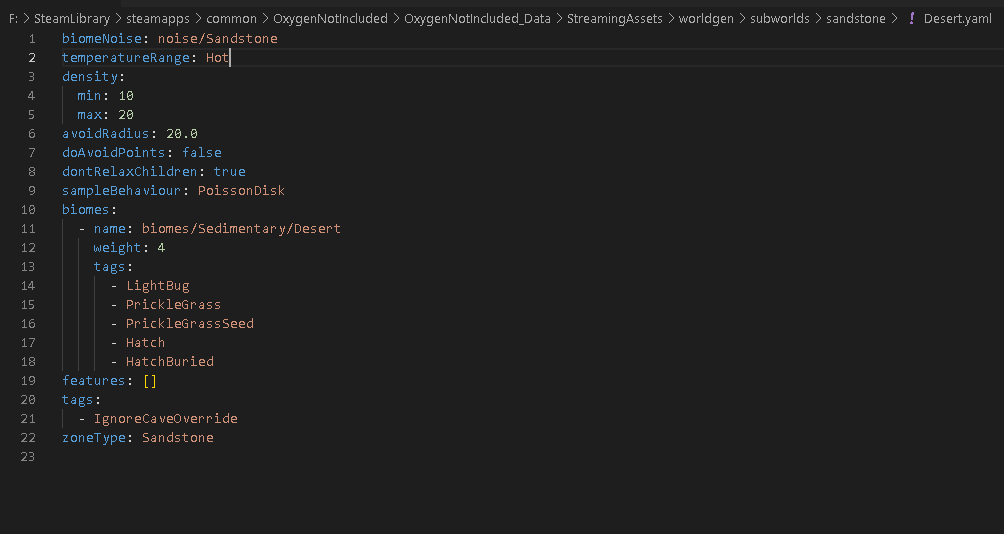Viewport: 1004px width, 534px height.
Task: Open Desert.yaml breadcrumb item
Action: (957, 19)
